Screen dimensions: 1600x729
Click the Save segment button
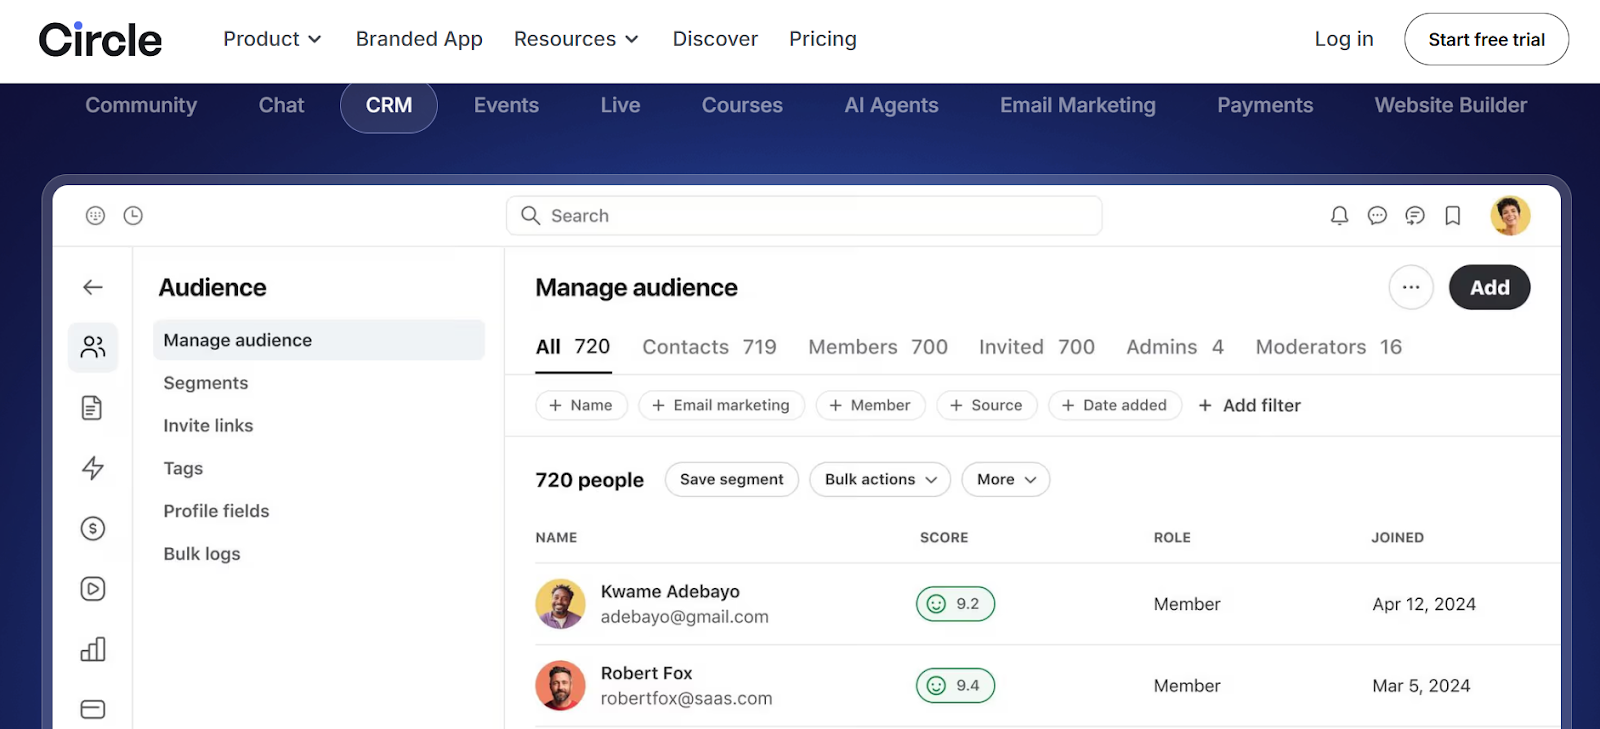(732, 479)
